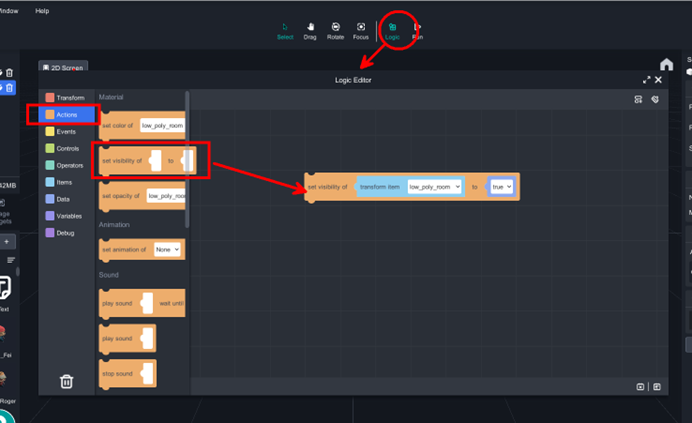Viewport: 692px width, 423px height.
Task: Activate the Select tool in the toolbar
Action: point(285,30)
